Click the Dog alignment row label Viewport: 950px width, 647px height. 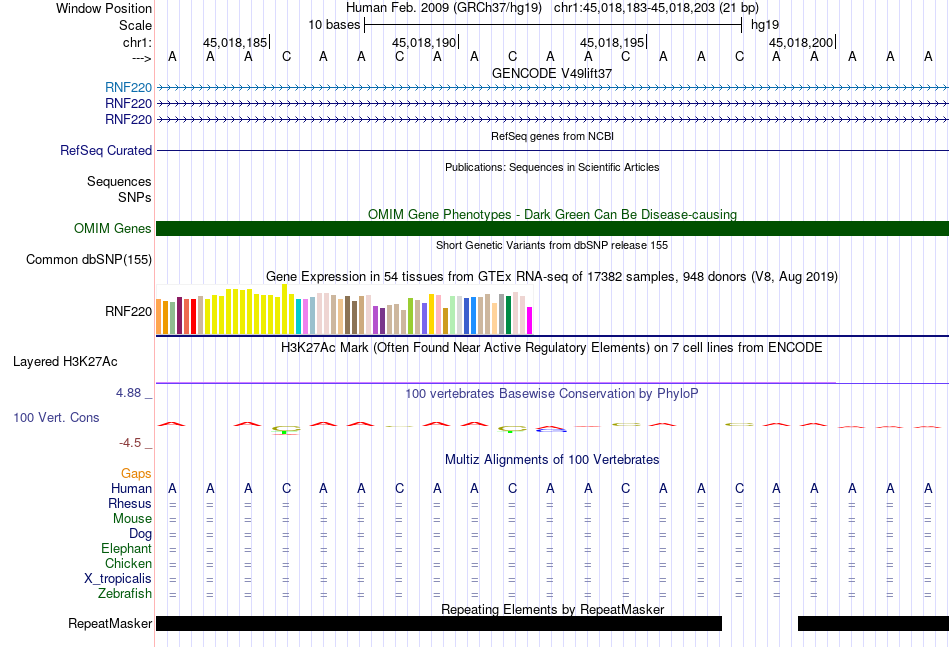[141, 534]
